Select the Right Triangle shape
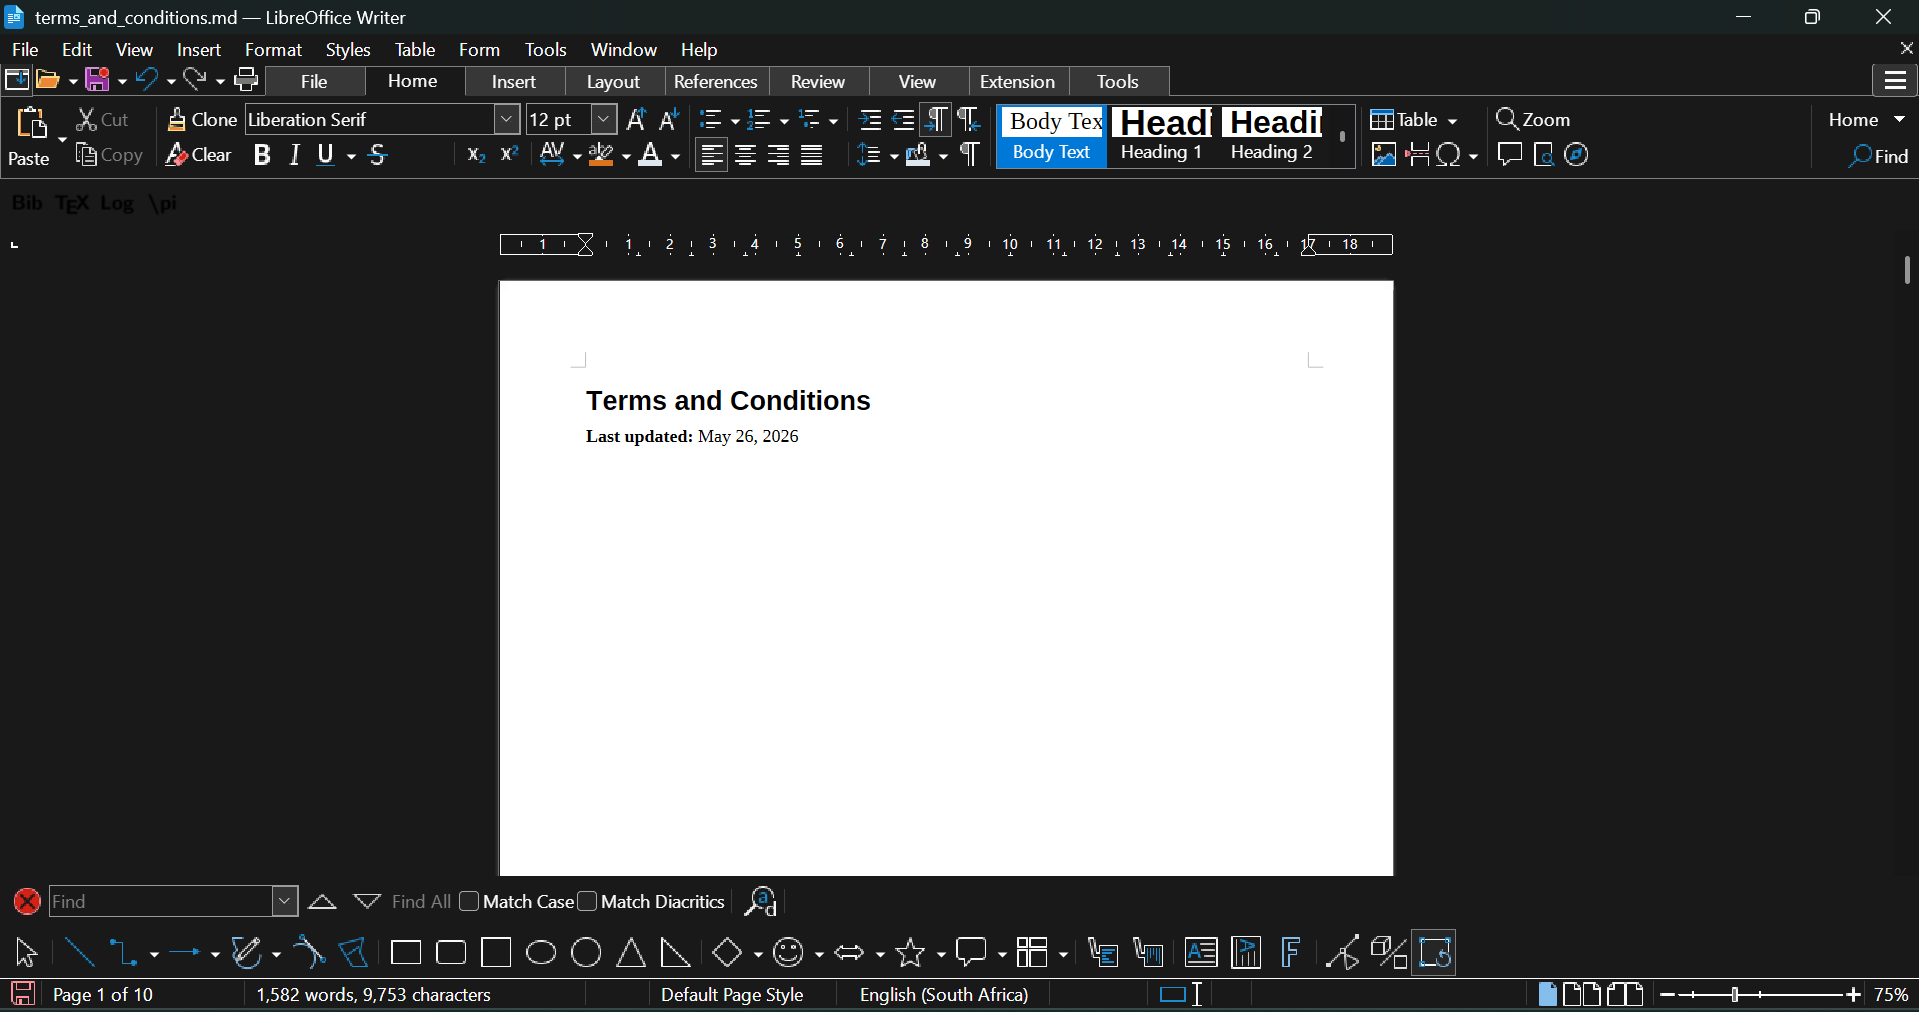This screenshot has height=1012, width=1919. pos(676,953)
